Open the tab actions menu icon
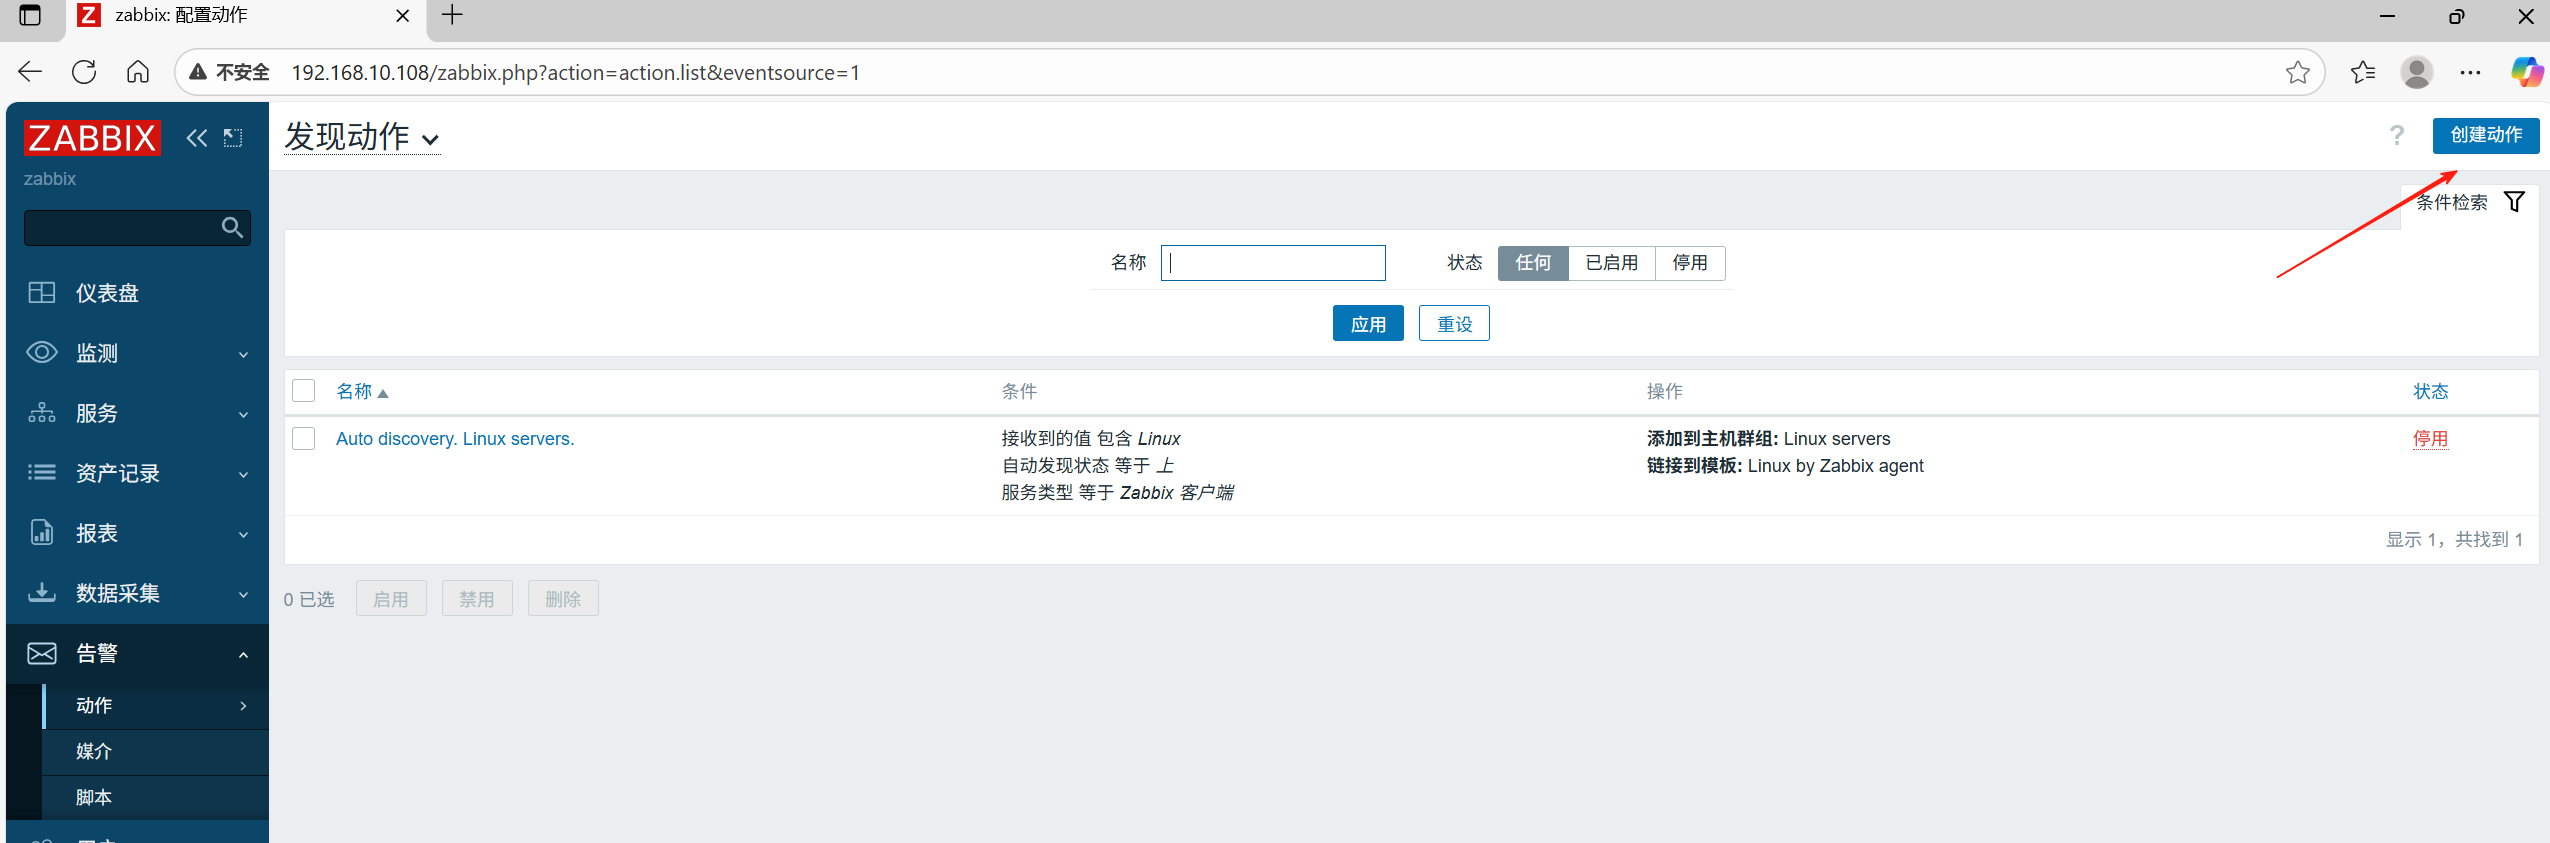This screenshot has height=843, width=2550. pyautogui.click(x=30, y=15)
